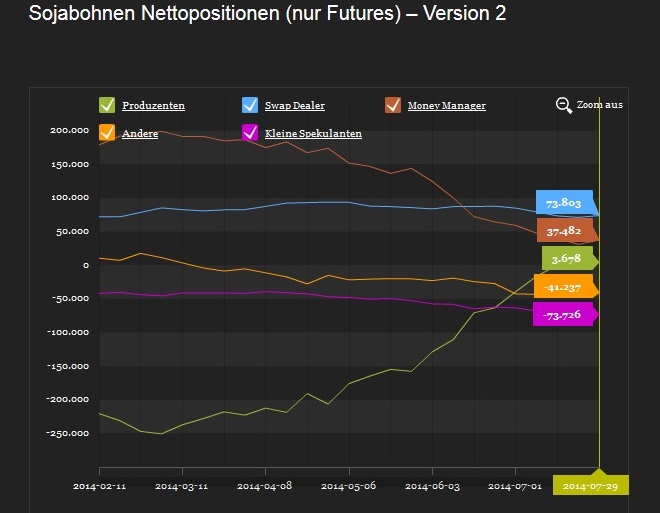Screen dimensions: 660x513
Task: Toggle the orange Andere checkbox
Action: (x=107, y=133)
